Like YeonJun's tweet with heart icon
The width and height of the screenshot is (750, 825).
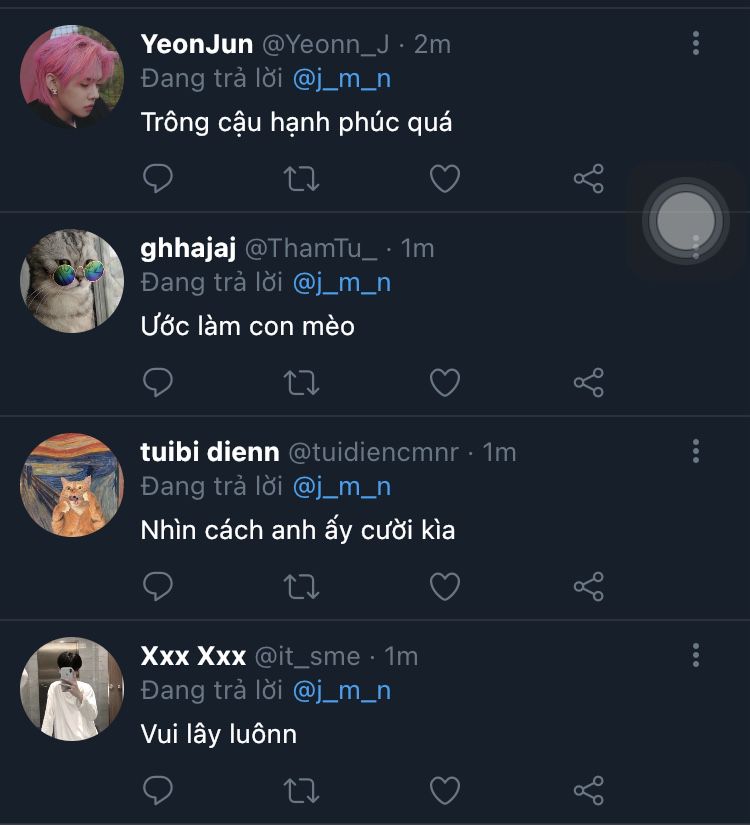click(x=445, y=178)
